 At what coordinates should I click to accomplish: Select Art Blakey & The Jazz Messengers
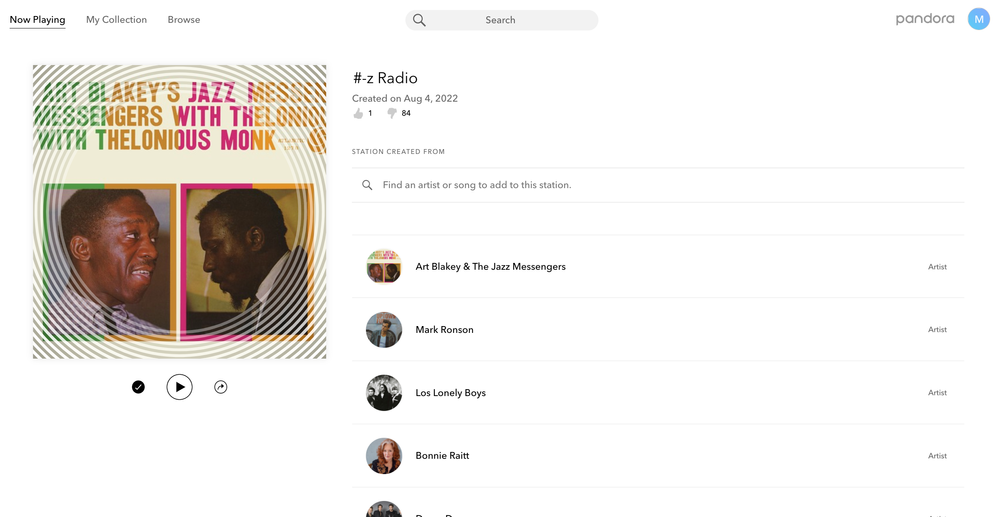pos(490,267)
